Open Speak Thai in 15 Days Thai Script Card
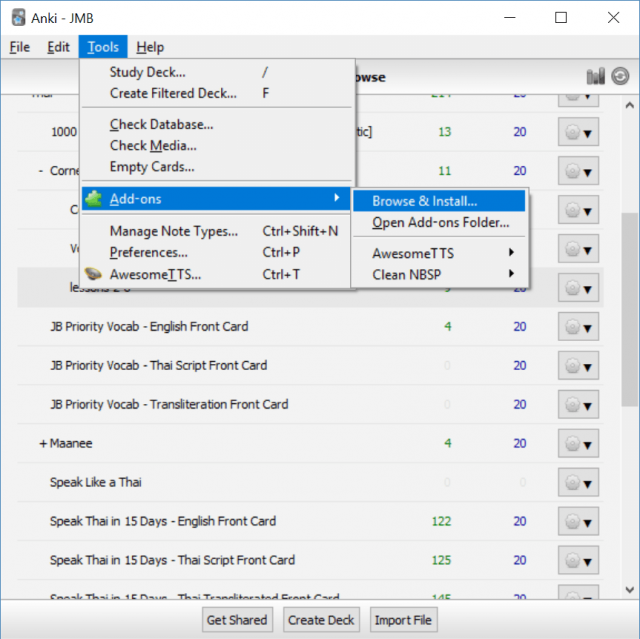 click(172, 560)
